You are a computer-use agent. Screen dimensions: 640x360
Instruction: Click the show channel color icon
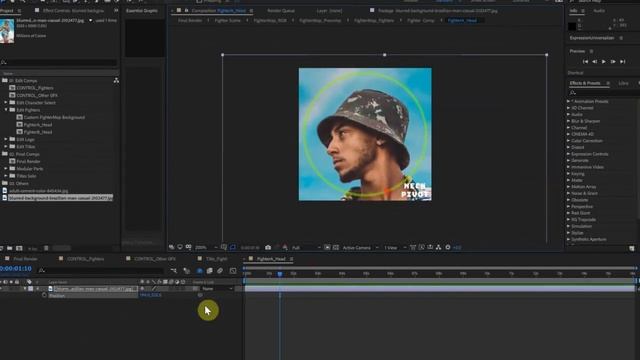[x=285, y=247]
